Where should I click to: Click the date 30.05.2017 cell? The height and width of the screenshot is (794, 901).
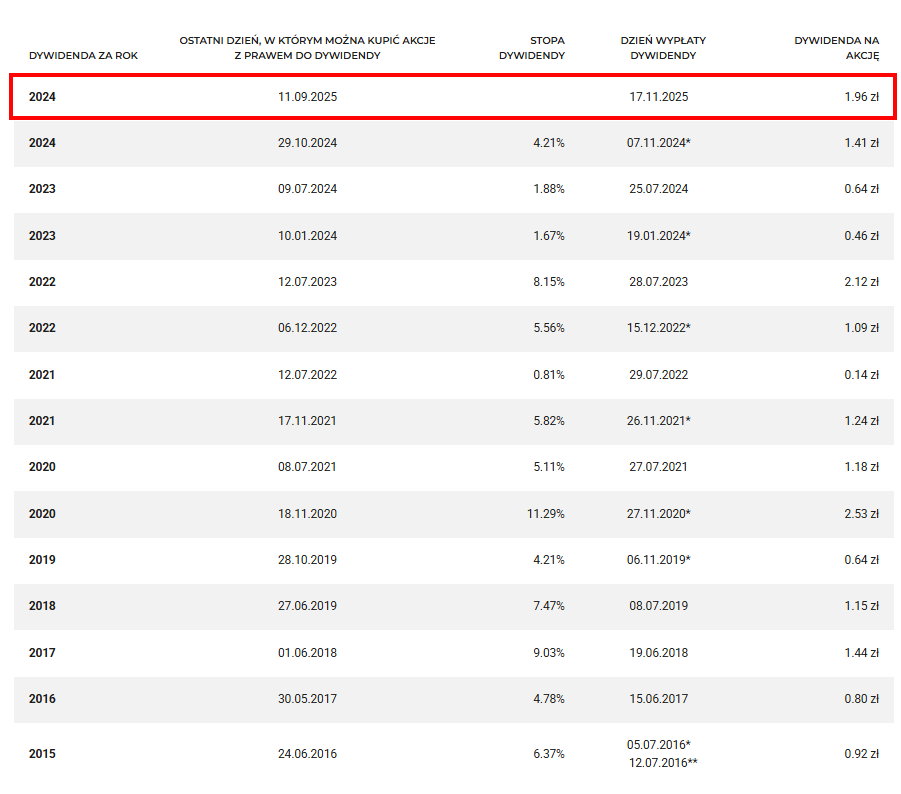coord(307,699)
